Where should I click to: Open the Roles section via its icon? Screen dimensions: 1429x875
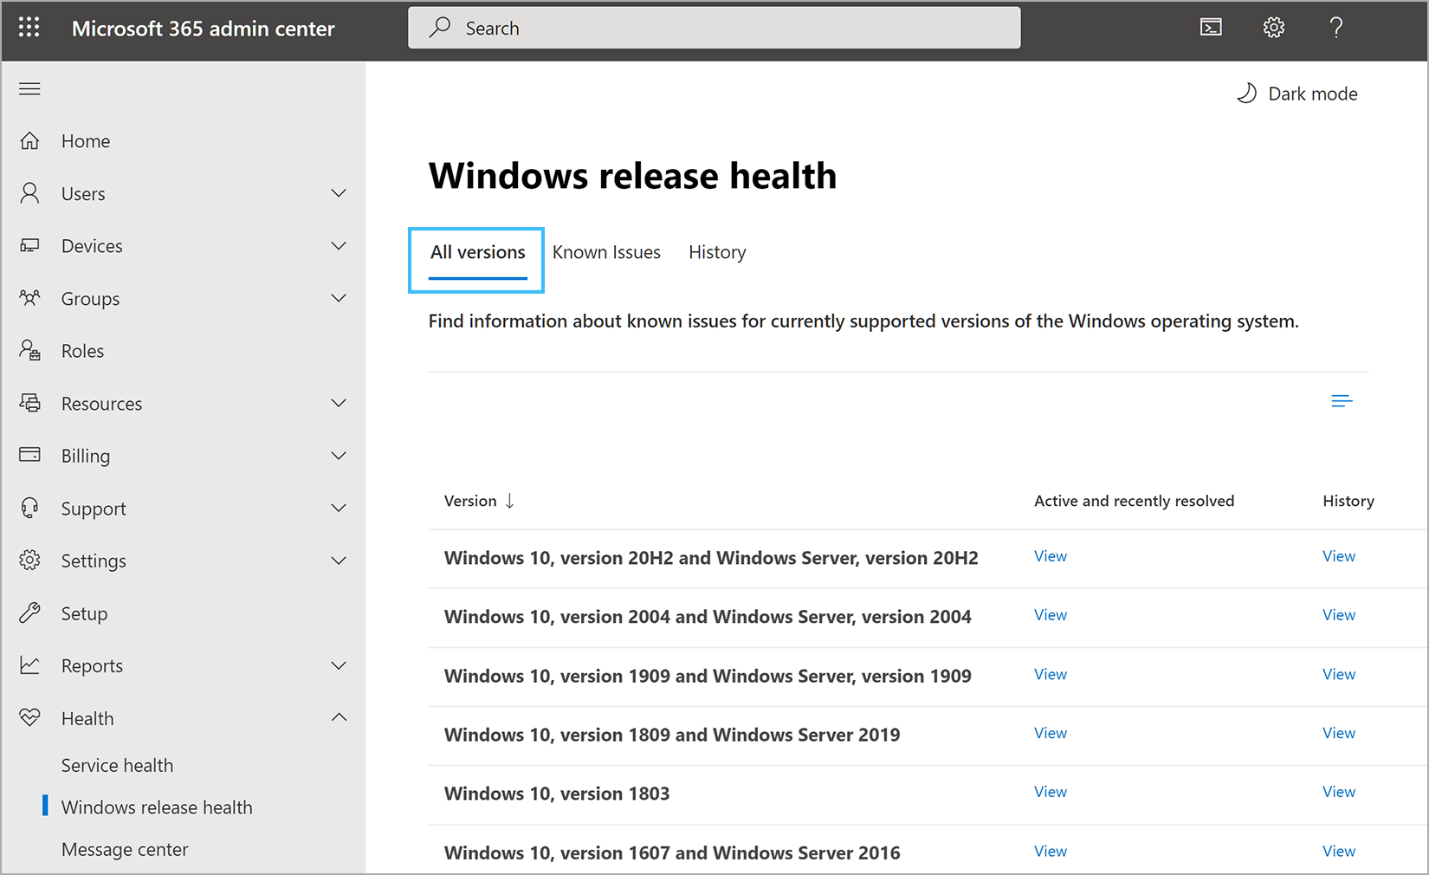click(x=30, y=350)
